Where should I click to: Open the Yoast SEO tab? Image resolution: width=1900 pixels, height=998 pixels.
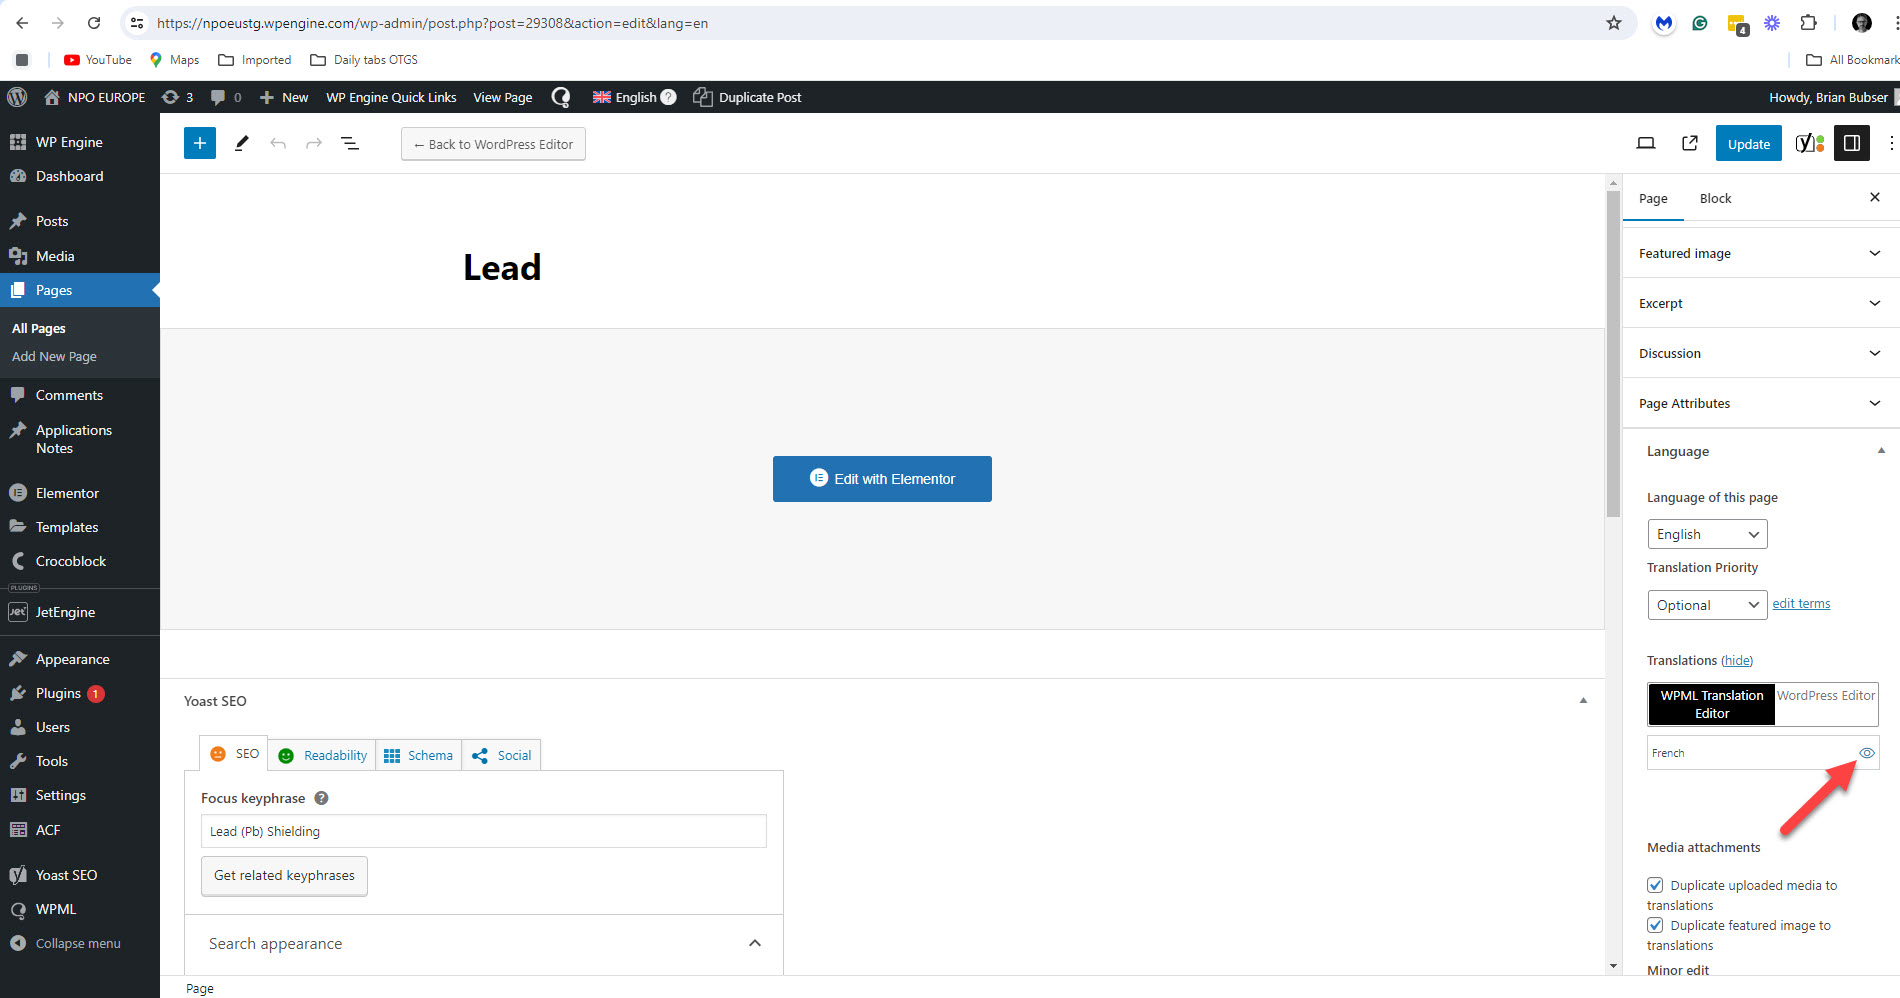235,754
